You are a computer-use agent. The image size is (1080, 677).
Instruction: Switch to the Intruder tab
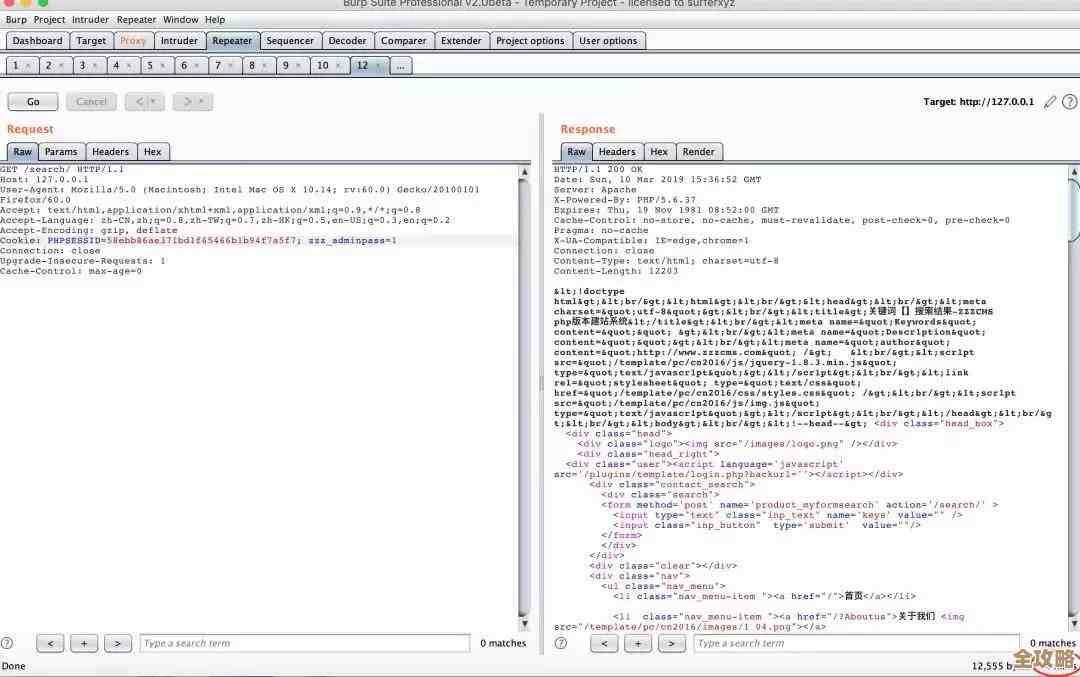tap(179, 41)
